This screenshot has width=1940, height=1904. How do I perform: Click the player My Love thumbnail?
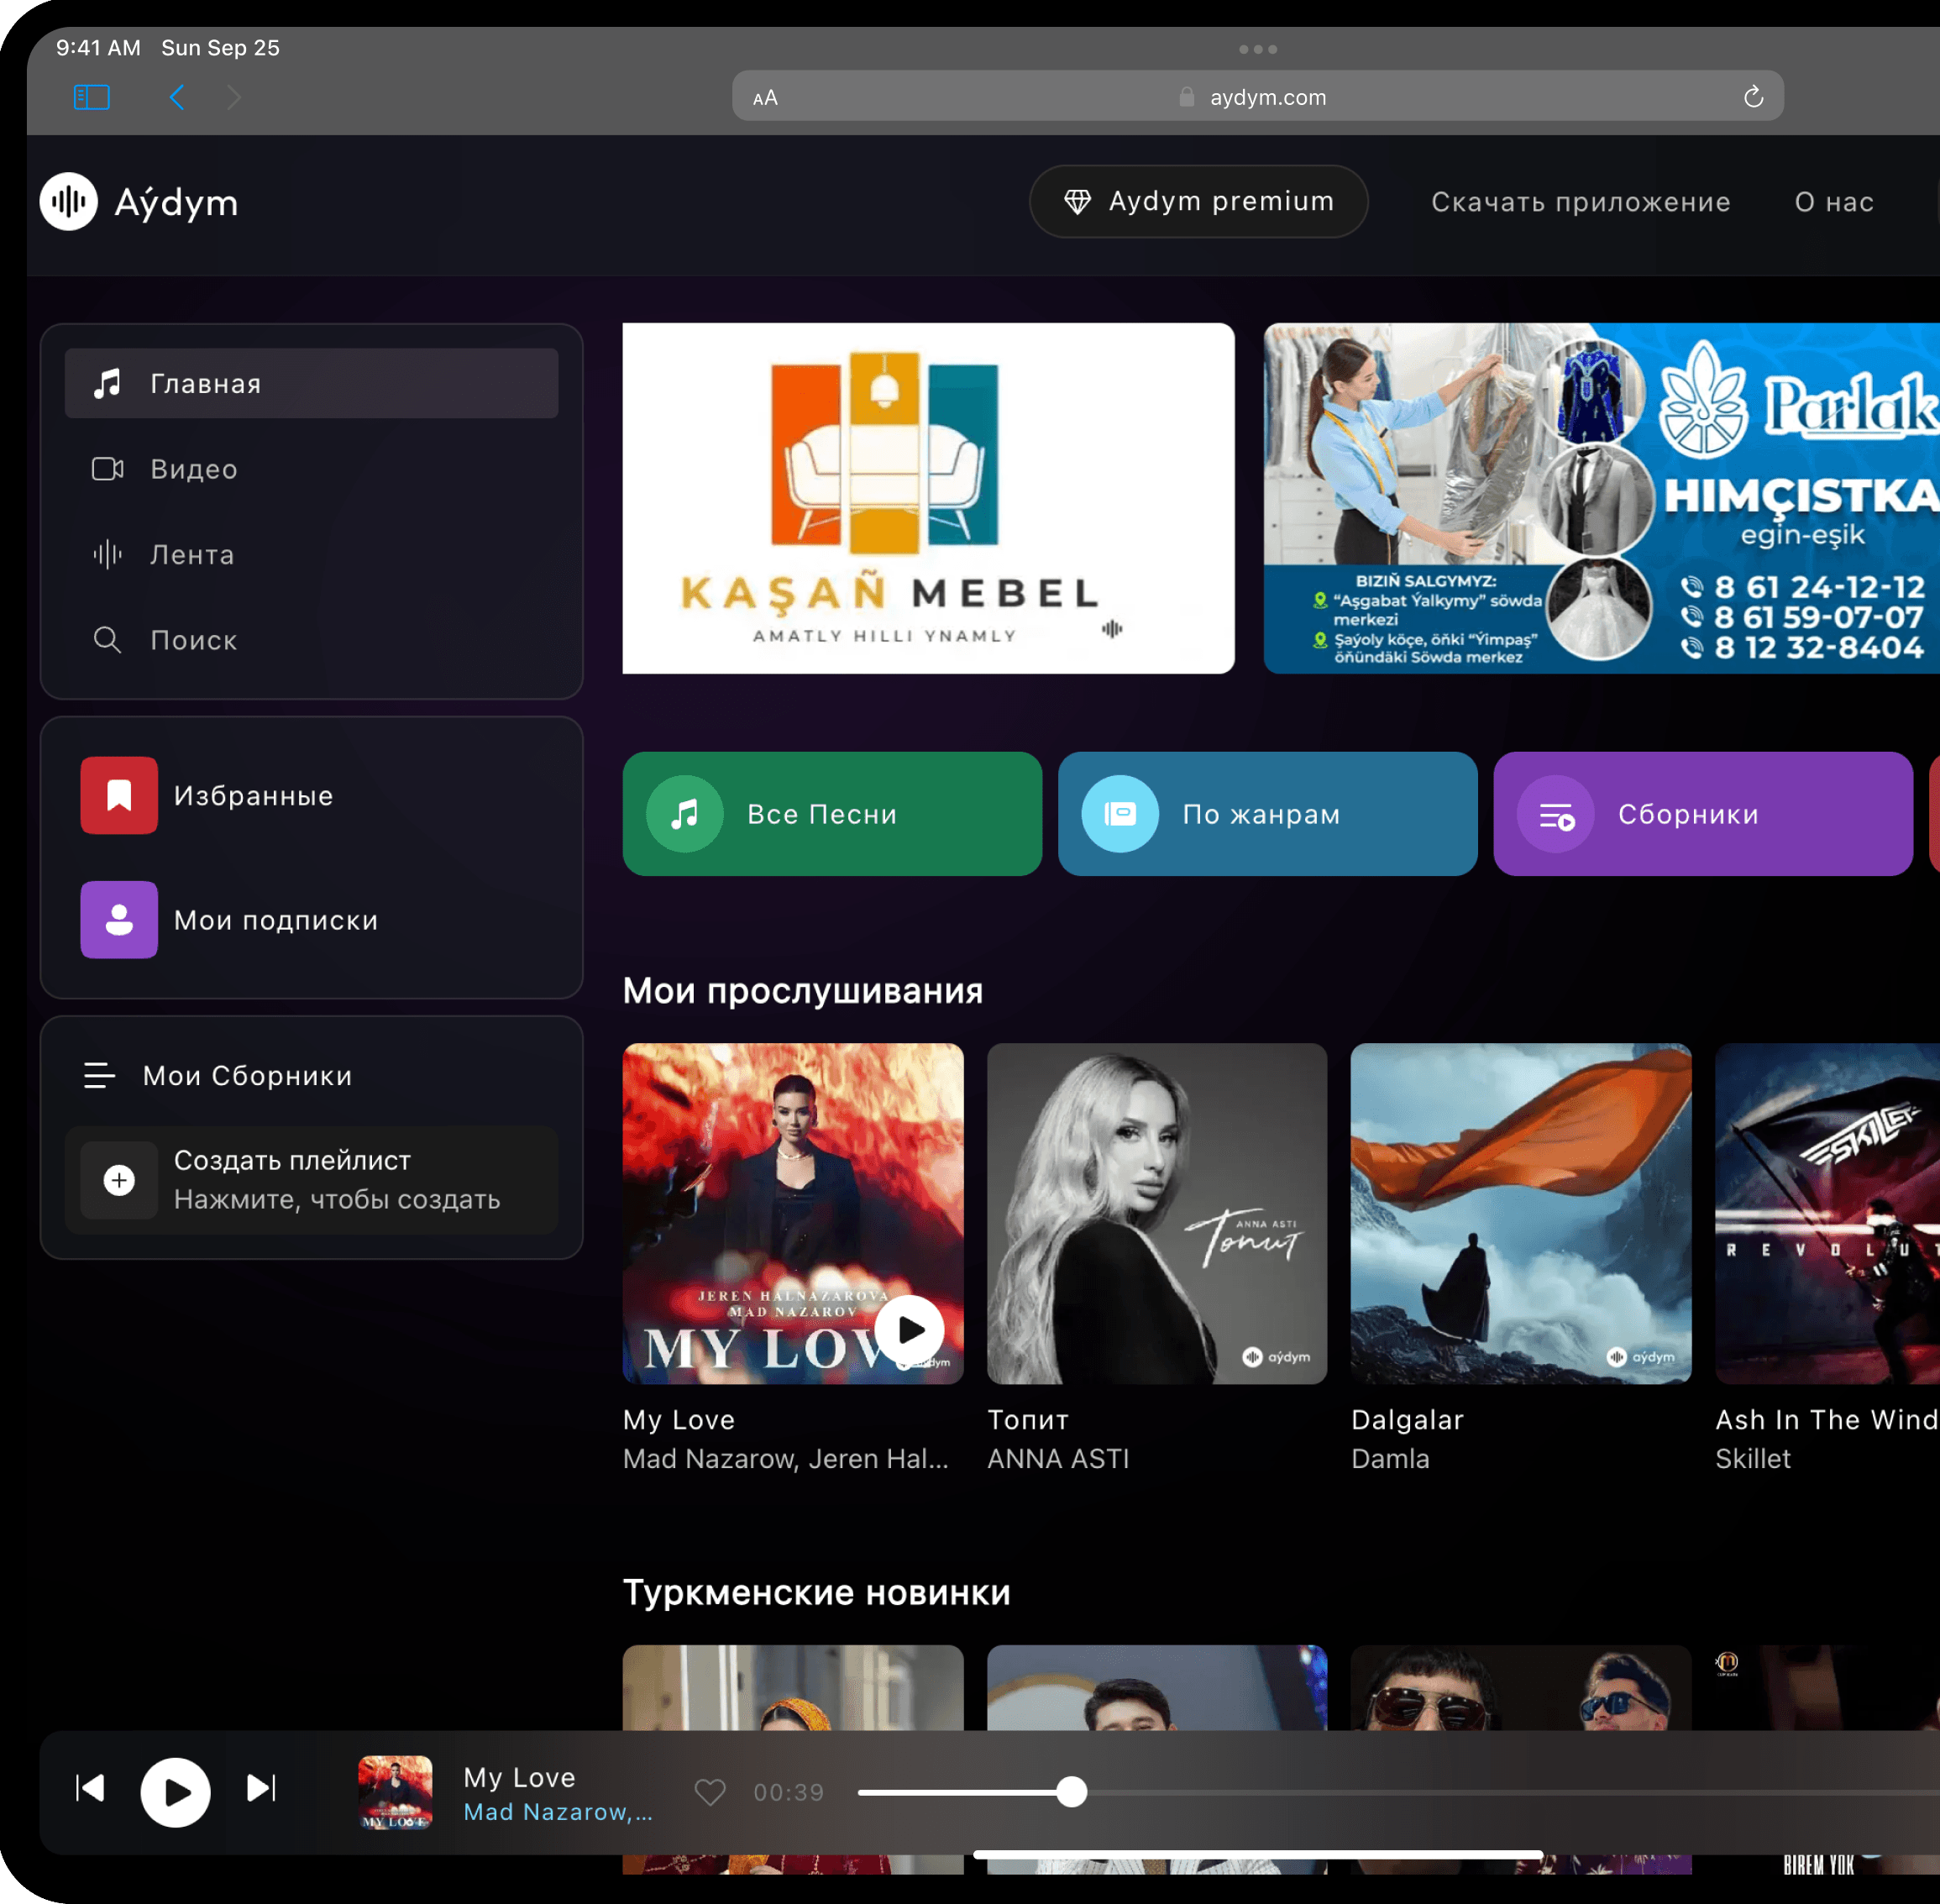tap(395, 1792)
